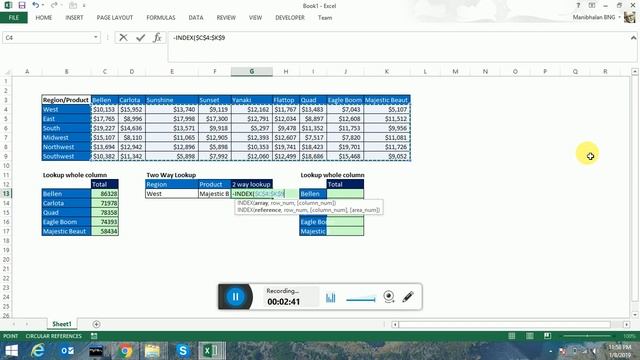The image size is (640, 360).
Task: Adjust the zoom slider in status bar
Action: point(588,336)
